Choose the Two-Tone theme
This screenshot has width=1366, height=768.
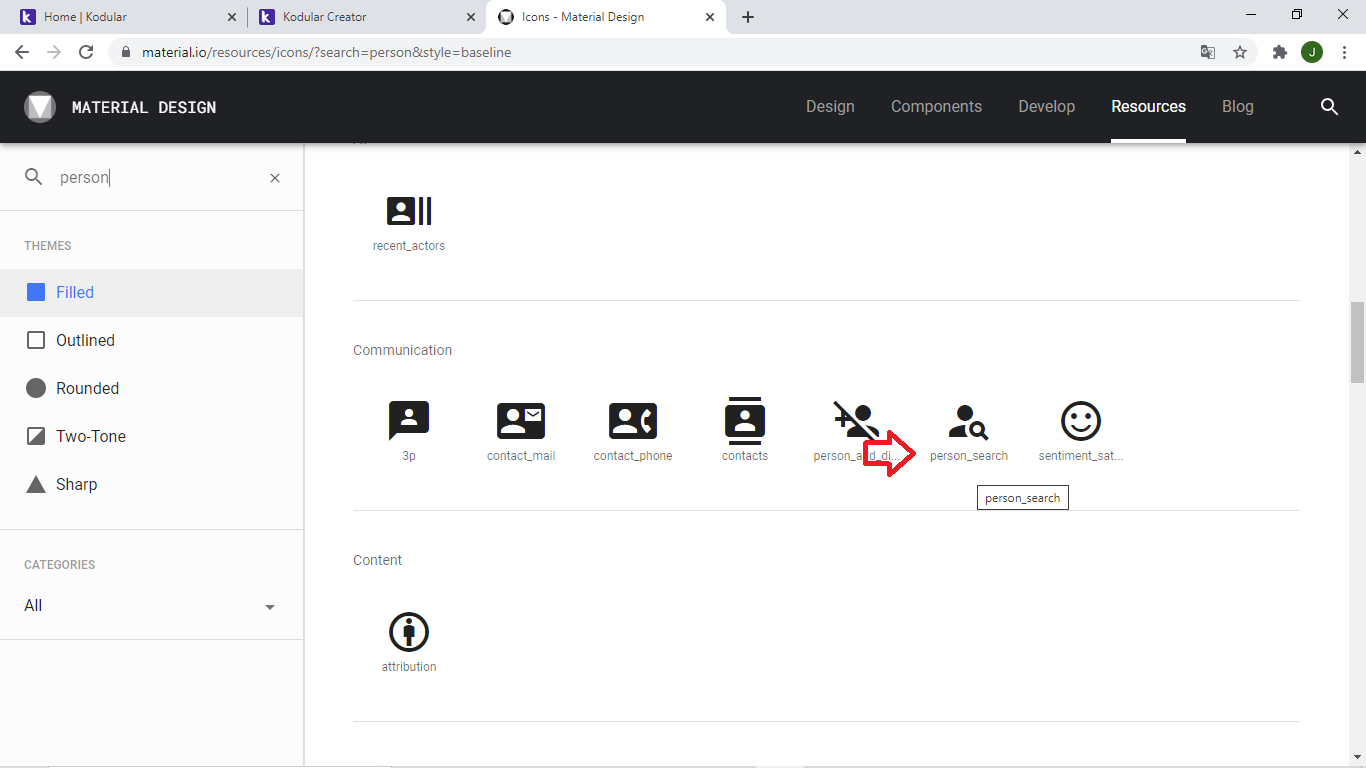(90, 437)
